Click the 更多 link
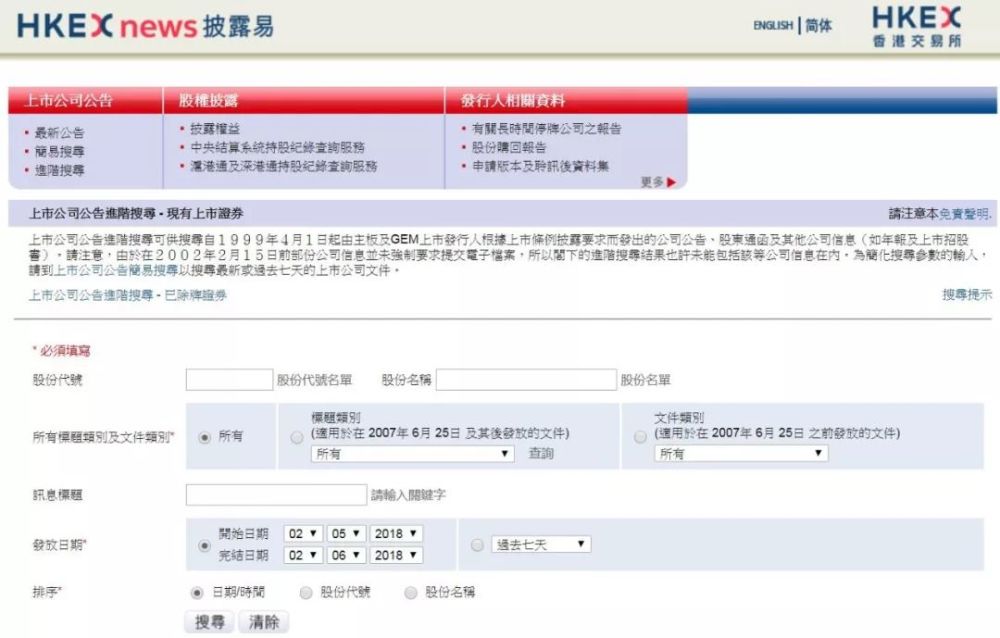The image size is (1000, 638). click(652, 182)
